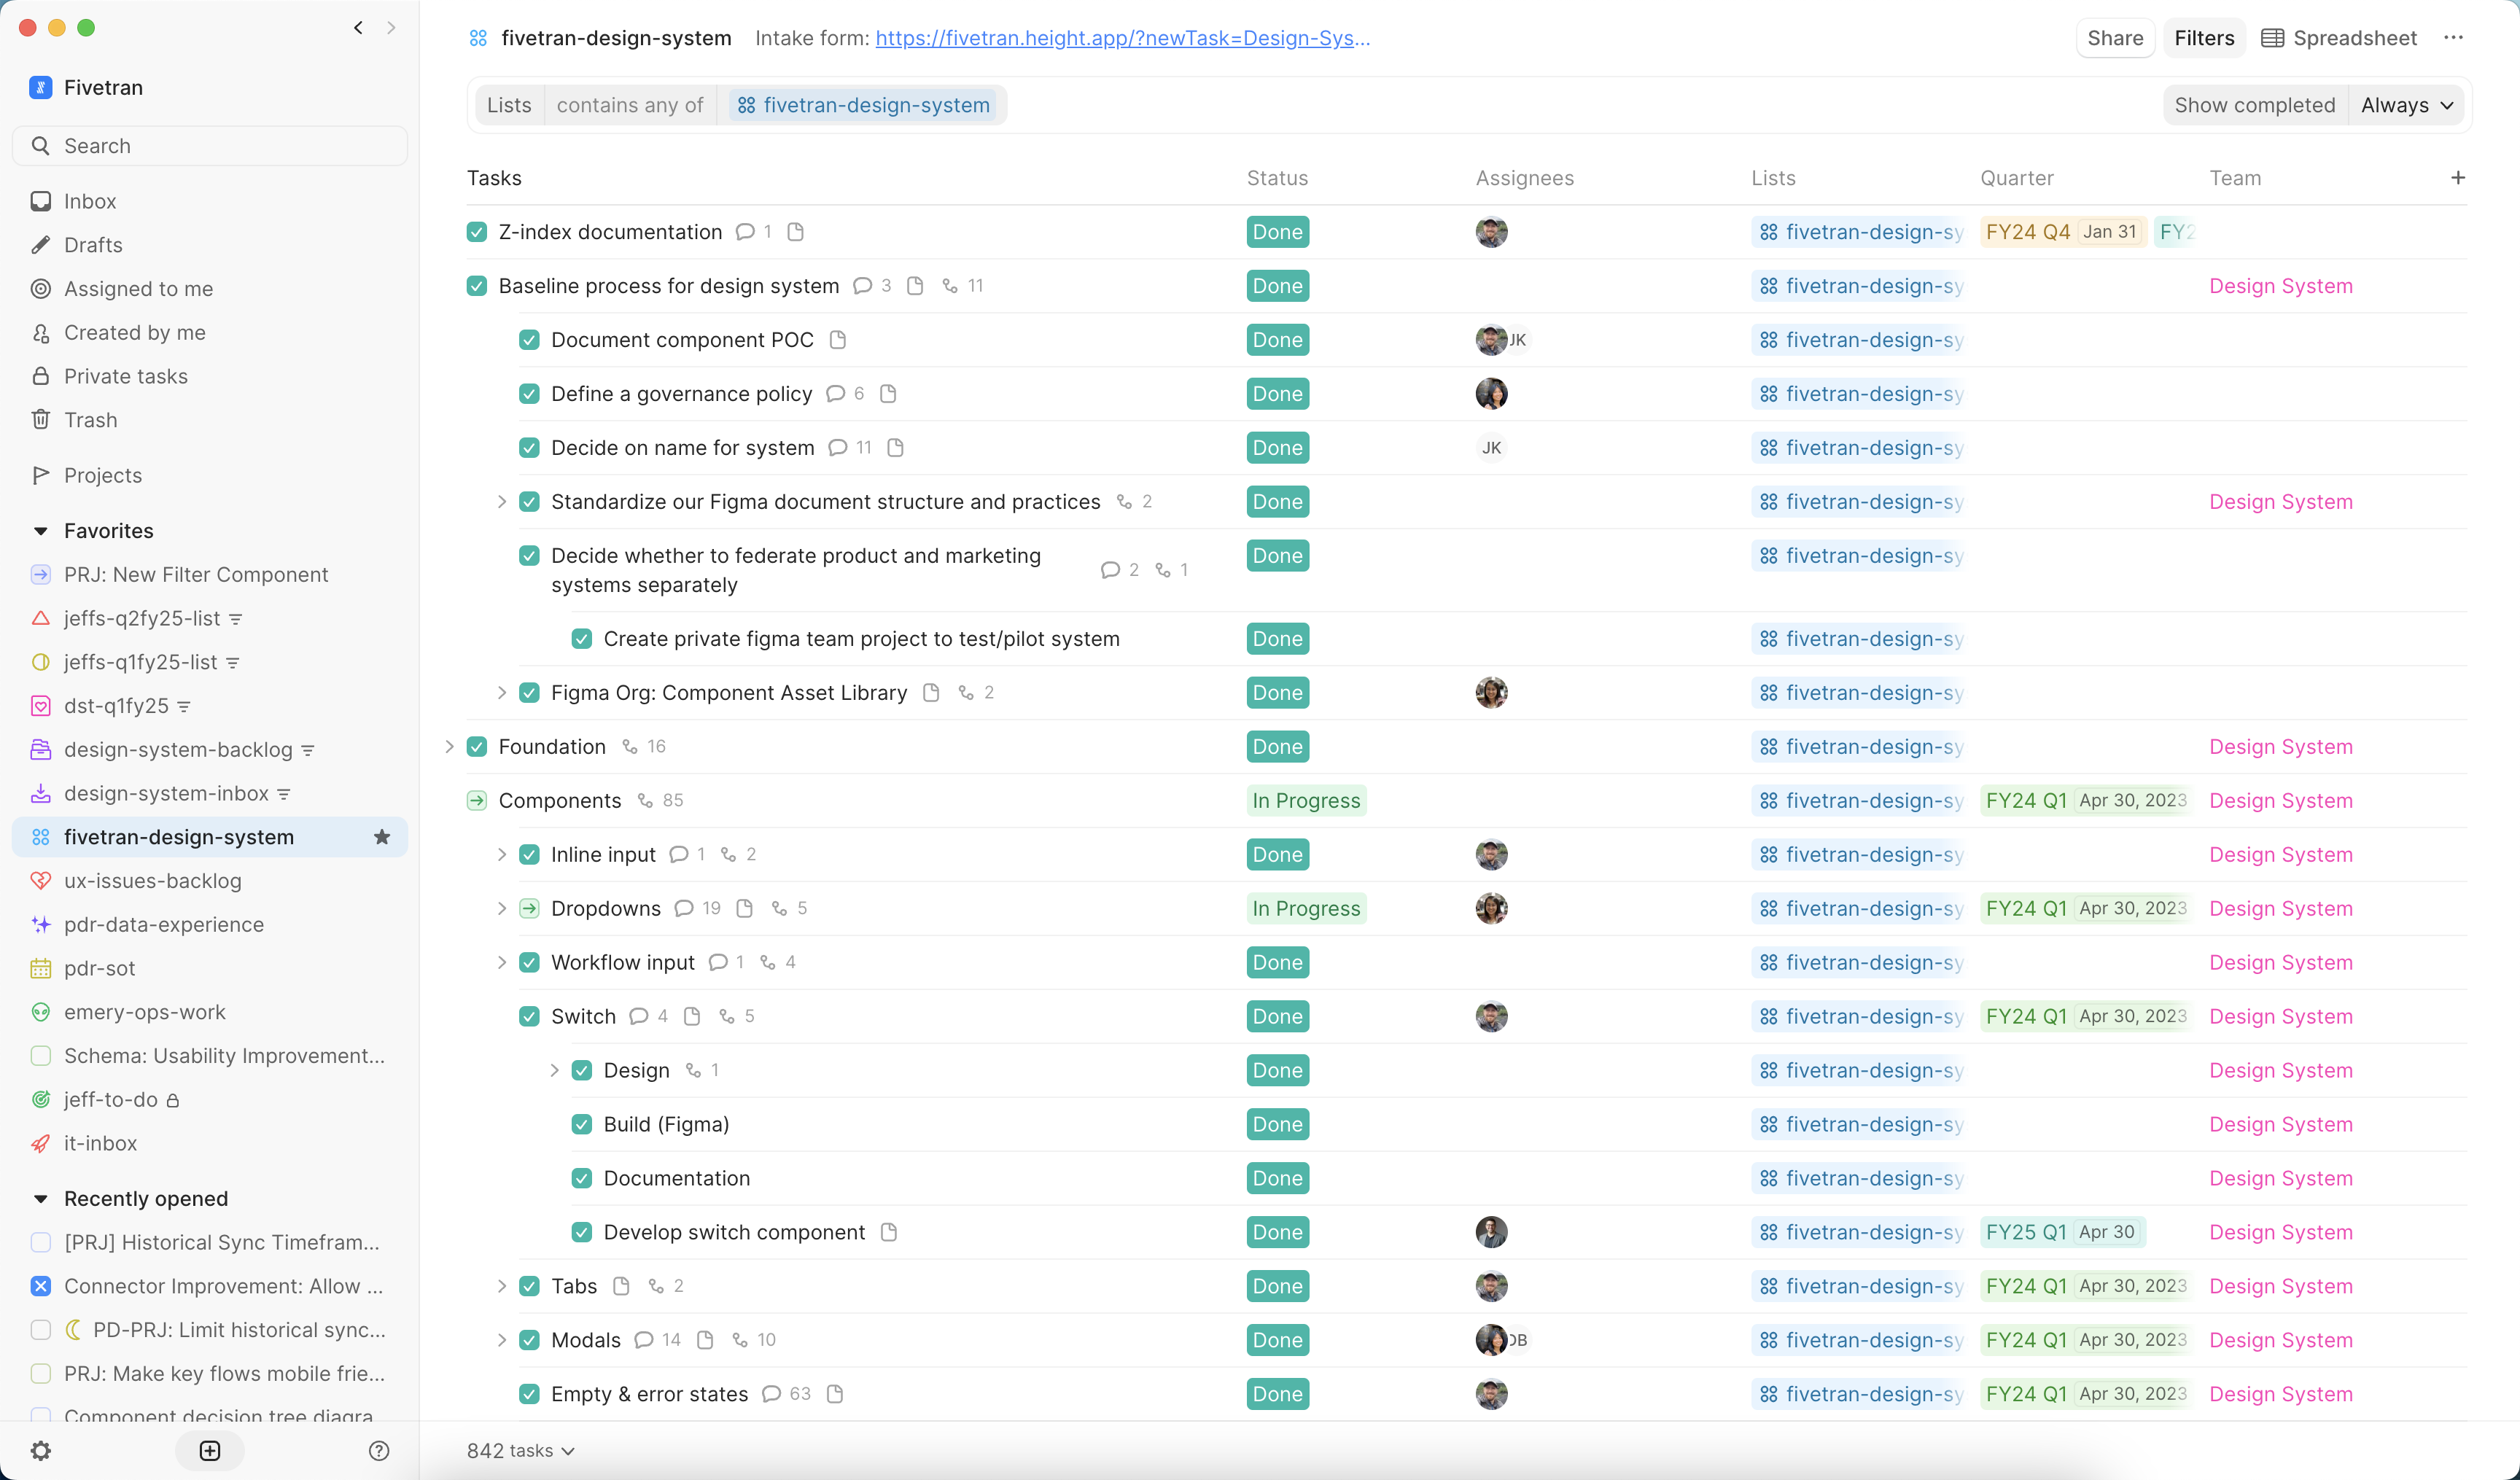Click the Filters button
Viewport: 2520px width, 1480px height.
point(2204,38)
